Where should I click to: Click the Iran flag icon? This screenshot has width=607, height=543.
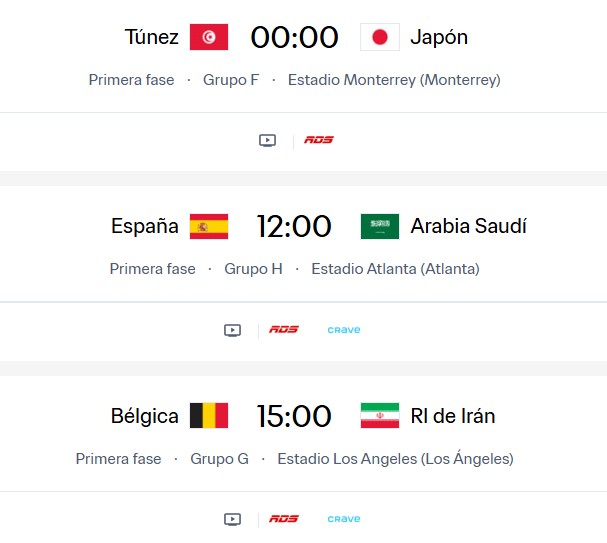tap(379, 416)
